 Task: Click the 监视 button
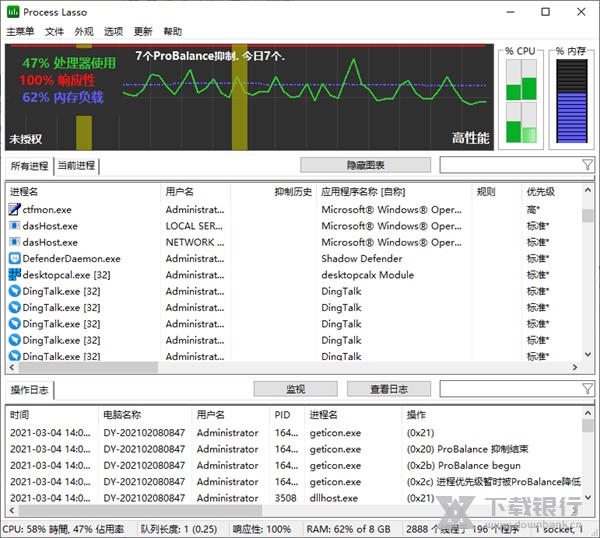tap(295, 389)
